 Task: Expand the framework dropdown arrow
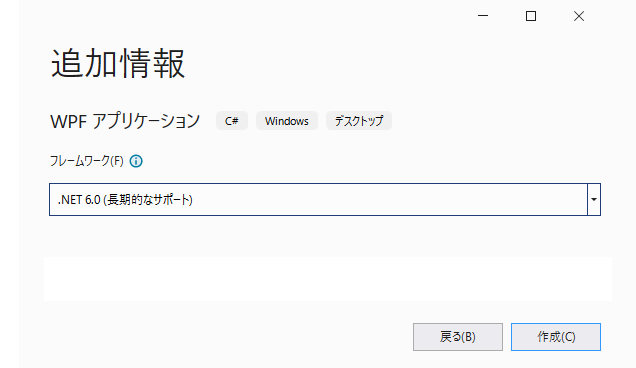[594, 199]
